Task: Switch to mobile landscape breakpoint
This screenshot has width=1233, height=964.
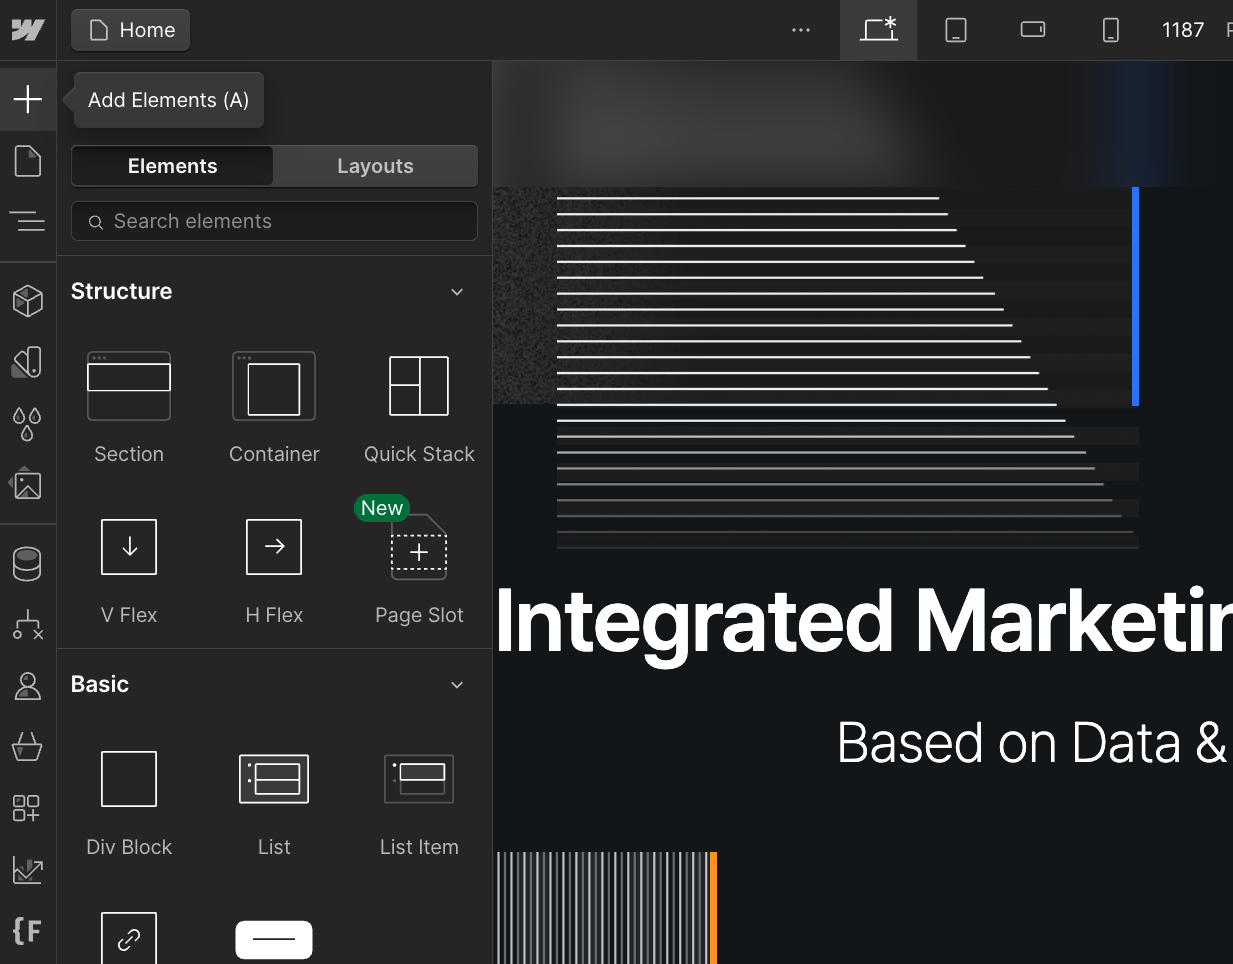Action: 1033,30
